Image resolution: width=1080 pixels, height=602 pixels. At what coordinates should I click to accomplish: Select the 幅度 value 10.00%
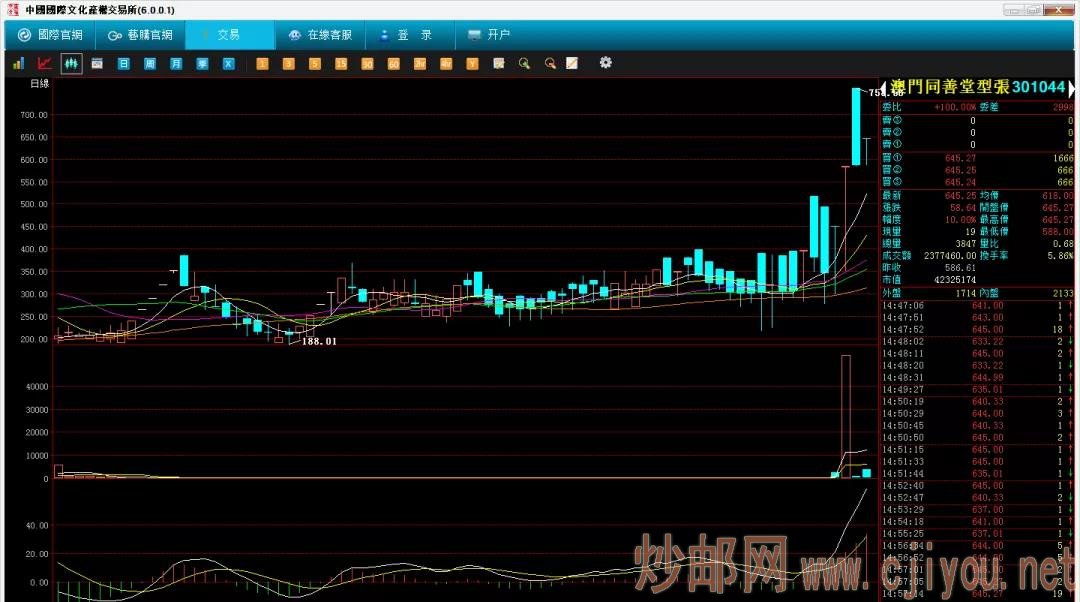pyautogui.click(x=960, y=220)
